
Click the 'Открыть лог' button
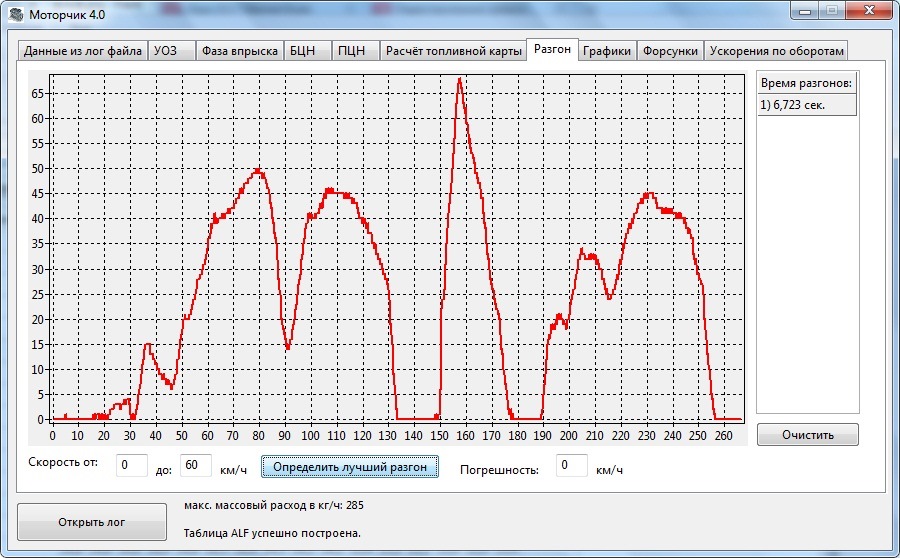92,522
